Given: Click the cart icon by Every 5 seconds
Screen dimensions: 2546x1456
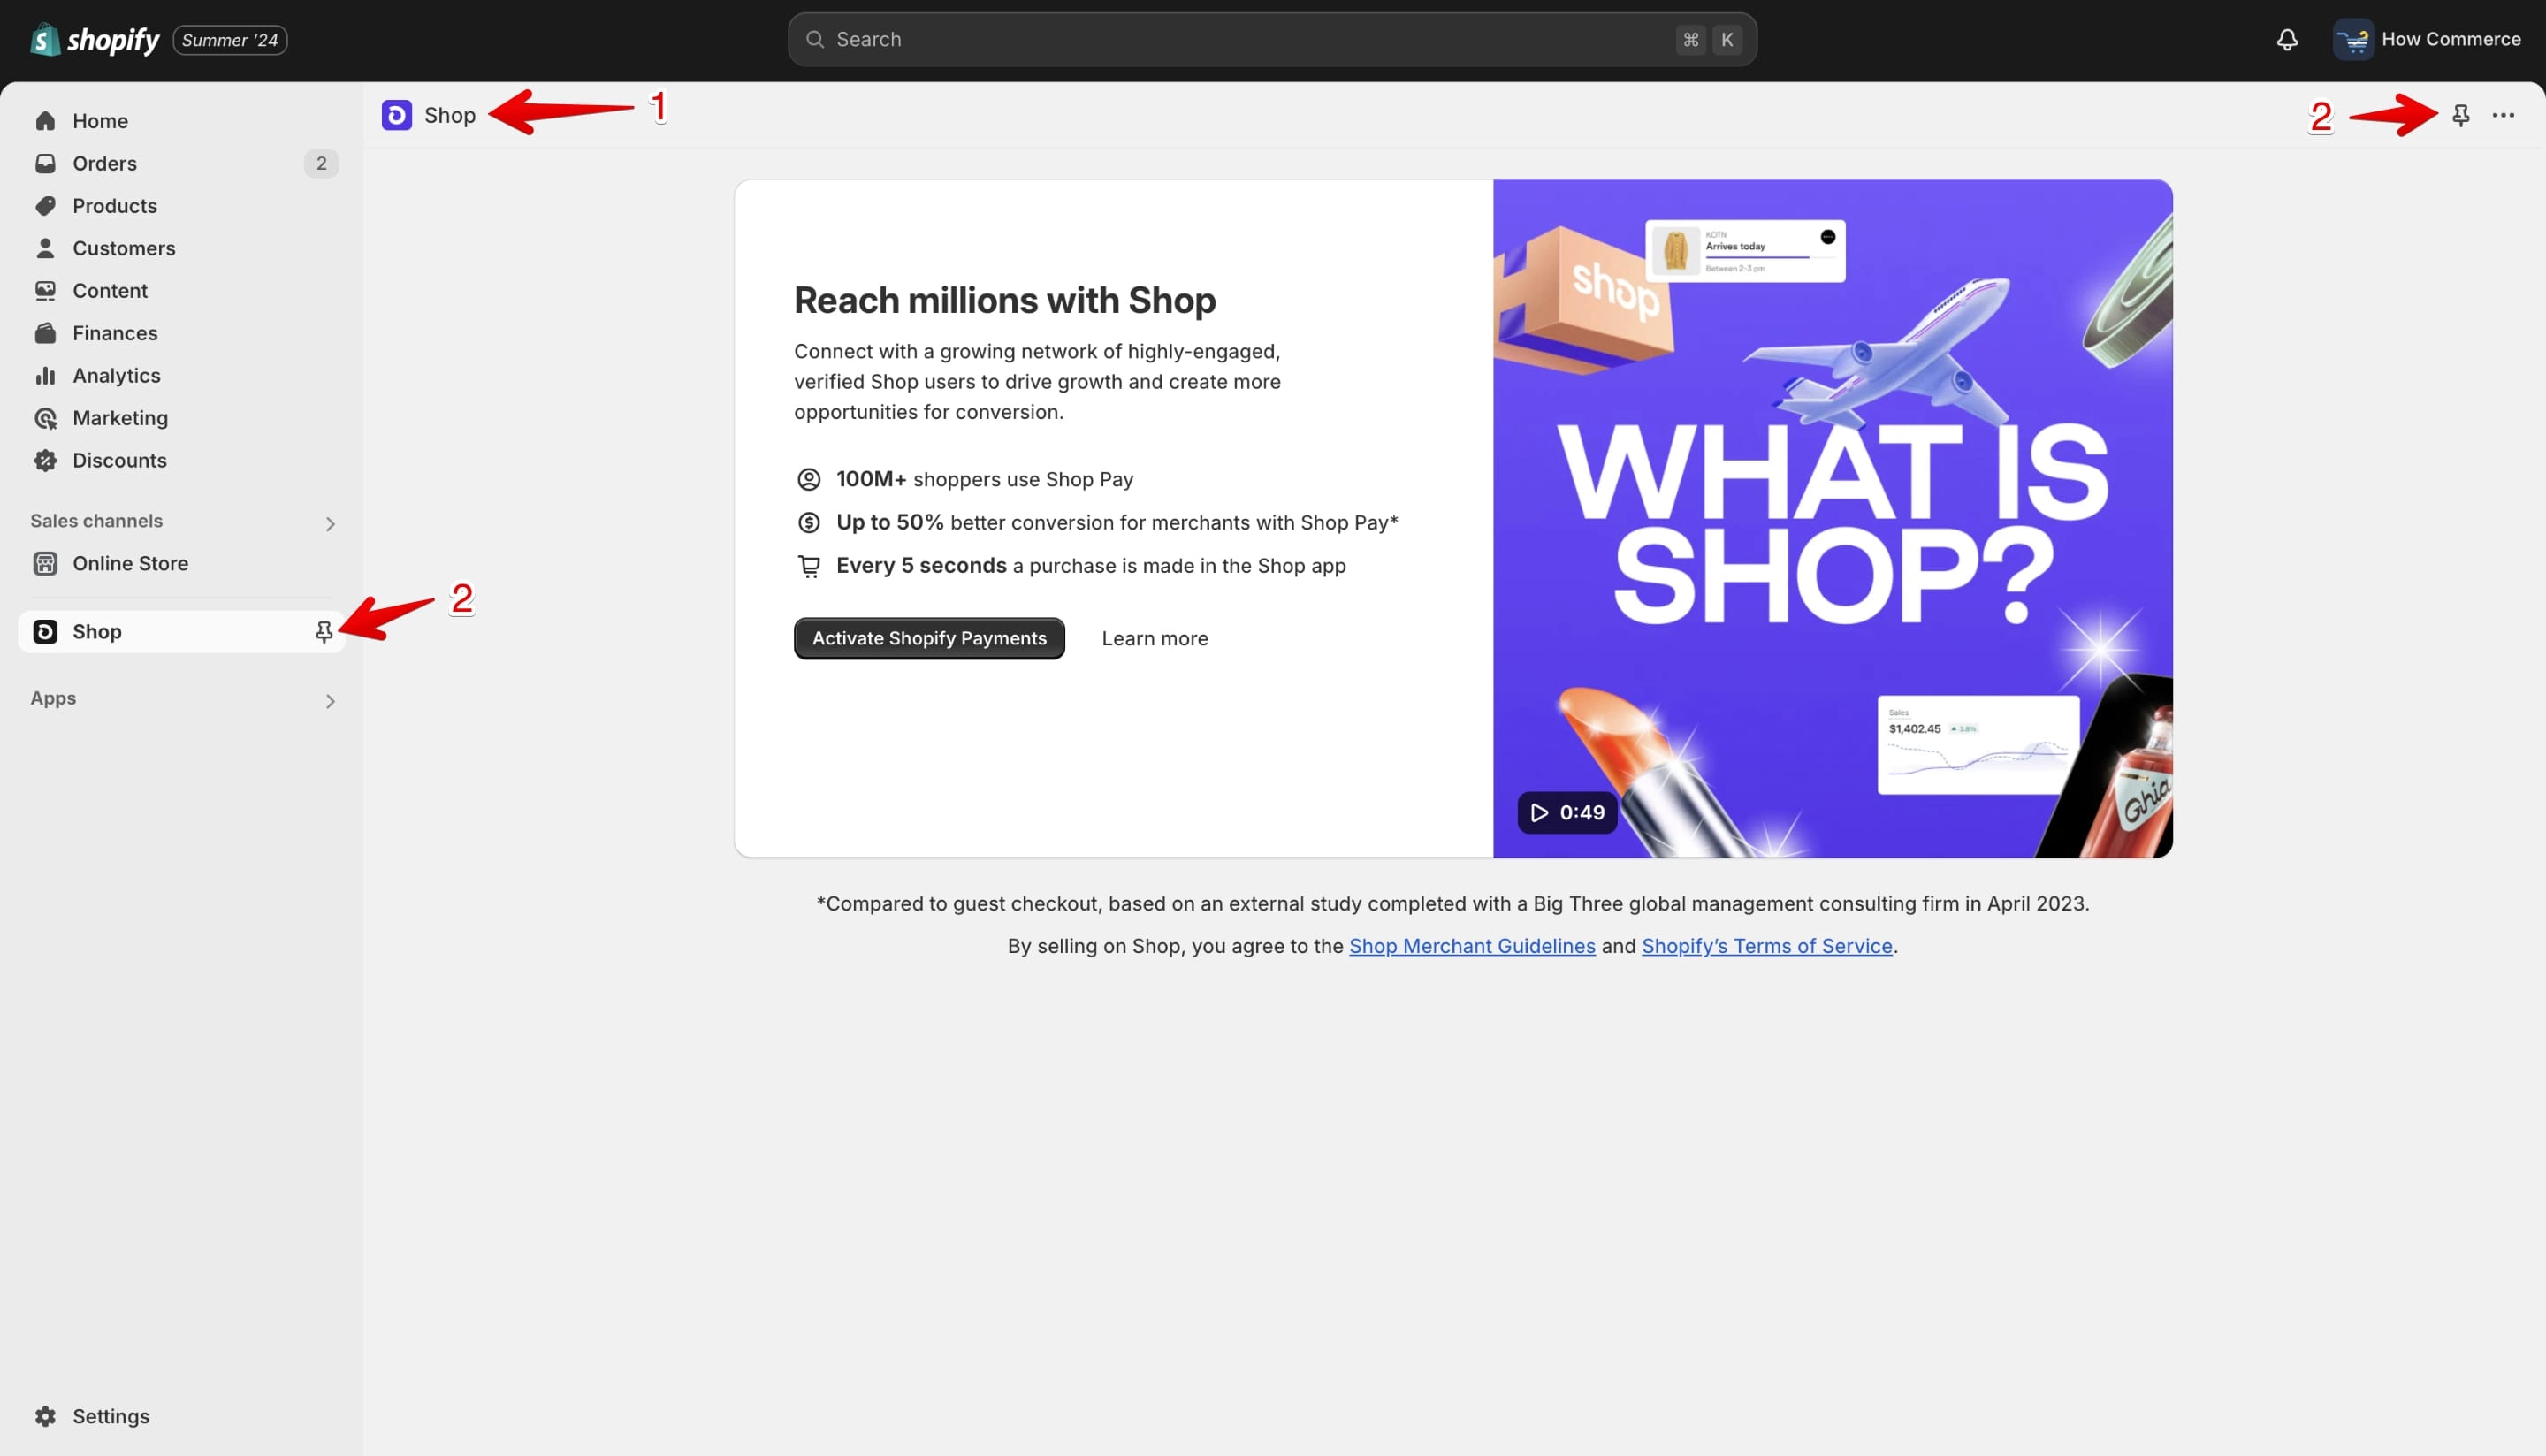Looking at the screenshot, I should [x=809, y=567].
